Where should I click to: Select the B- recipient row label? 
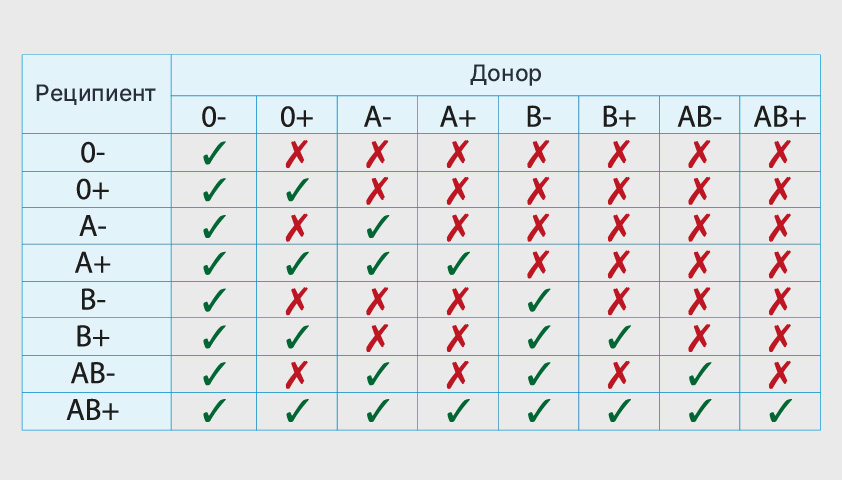click(95, 300)
